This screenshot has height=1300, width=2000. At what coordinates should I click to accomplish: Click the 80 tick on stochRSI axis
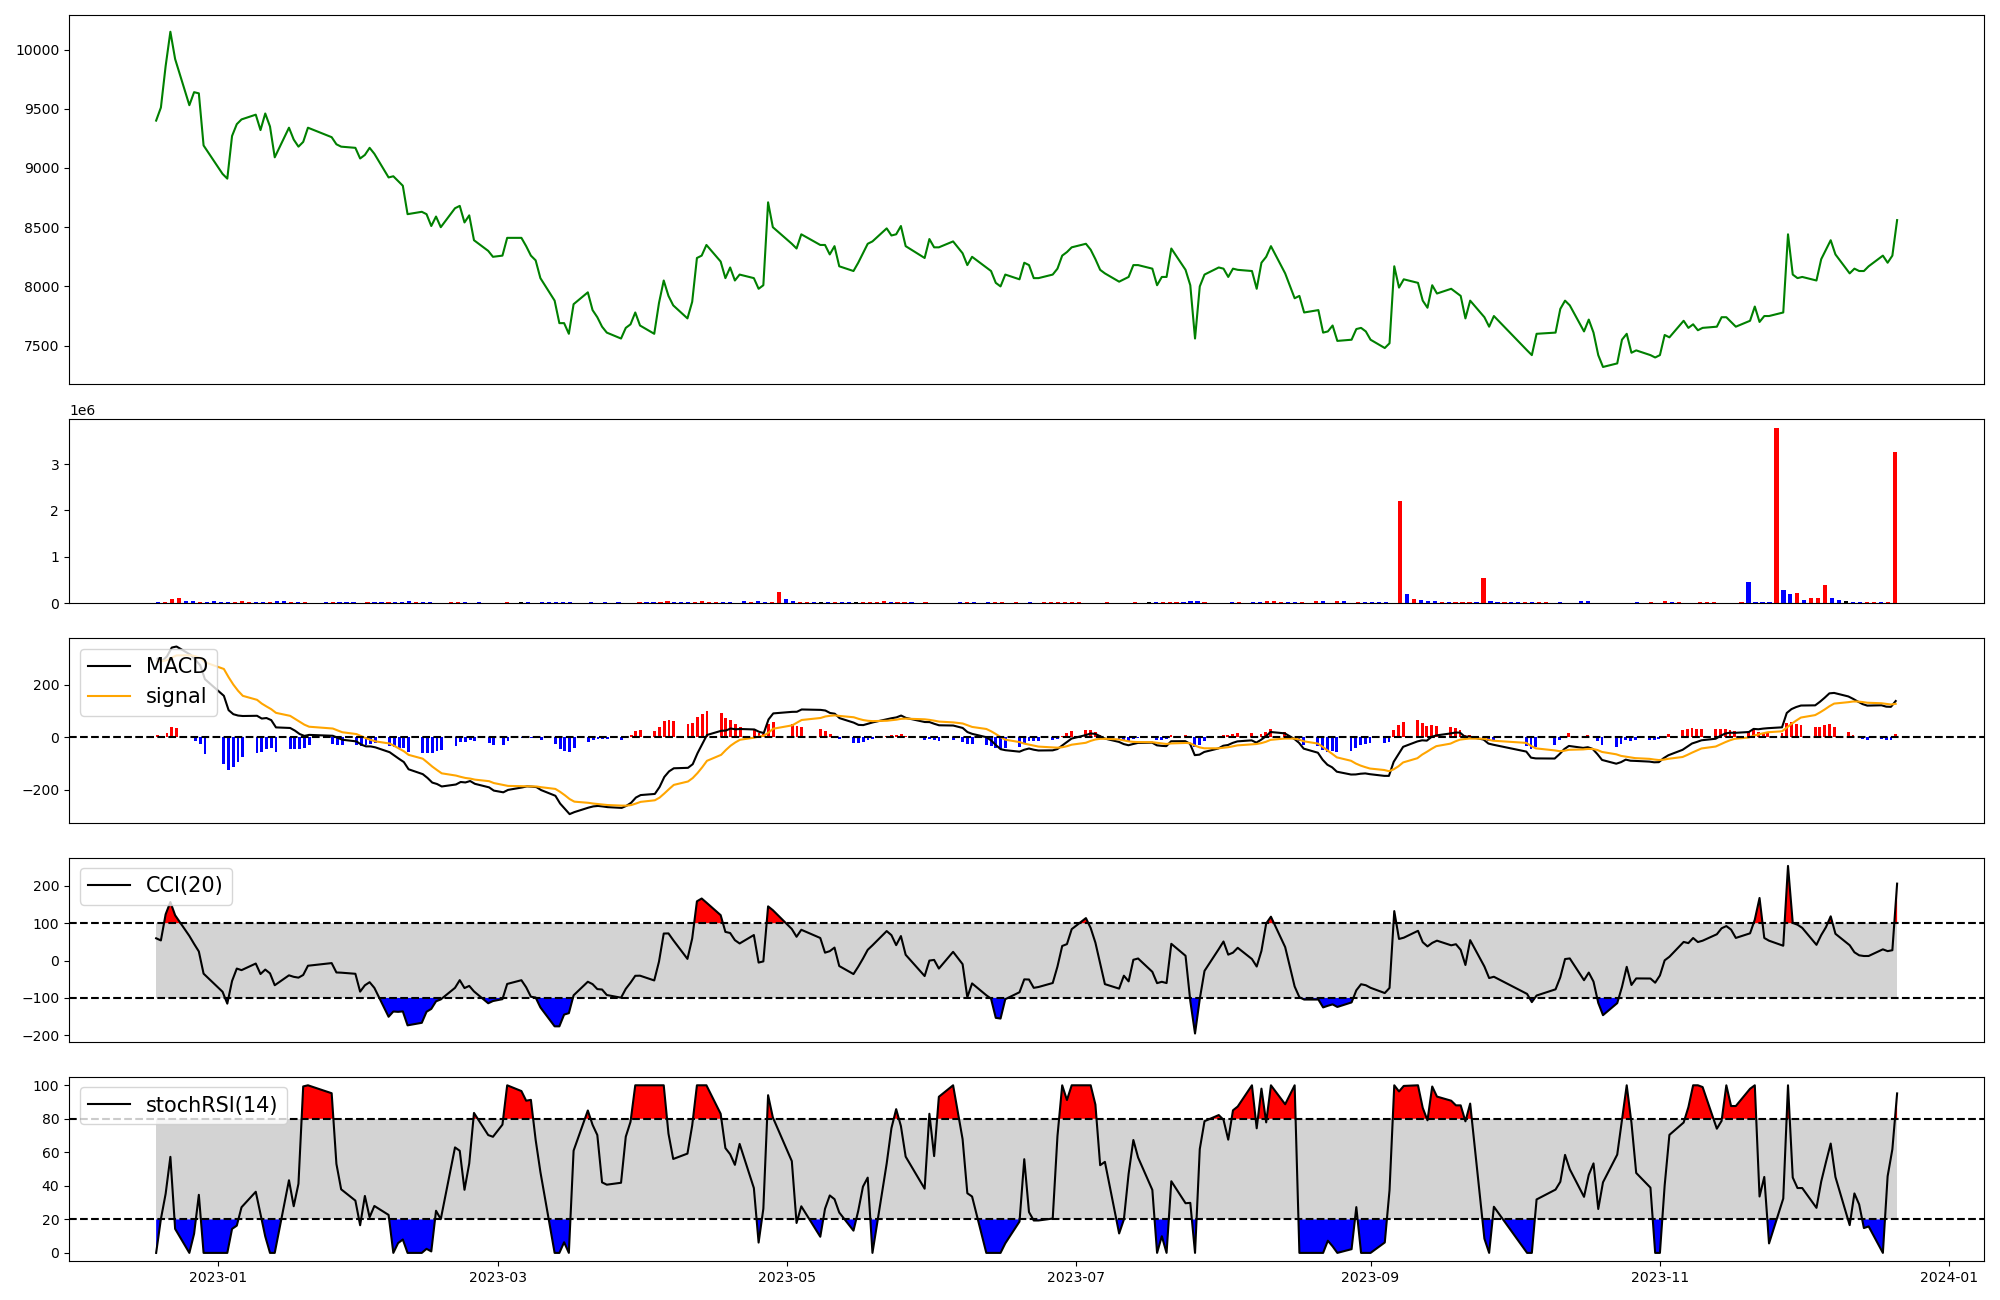point(52,1119)
